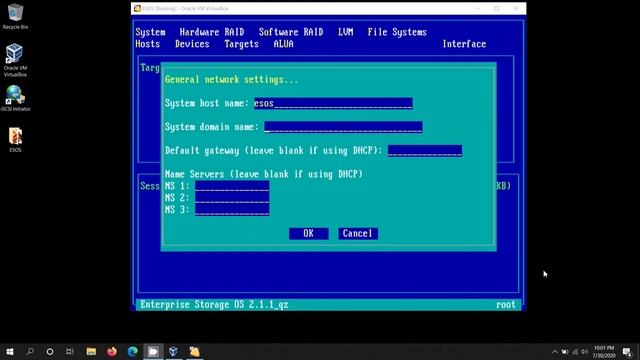Open the File Systems menu
Screen dimensions: 640x360
[x=397, y=32]
